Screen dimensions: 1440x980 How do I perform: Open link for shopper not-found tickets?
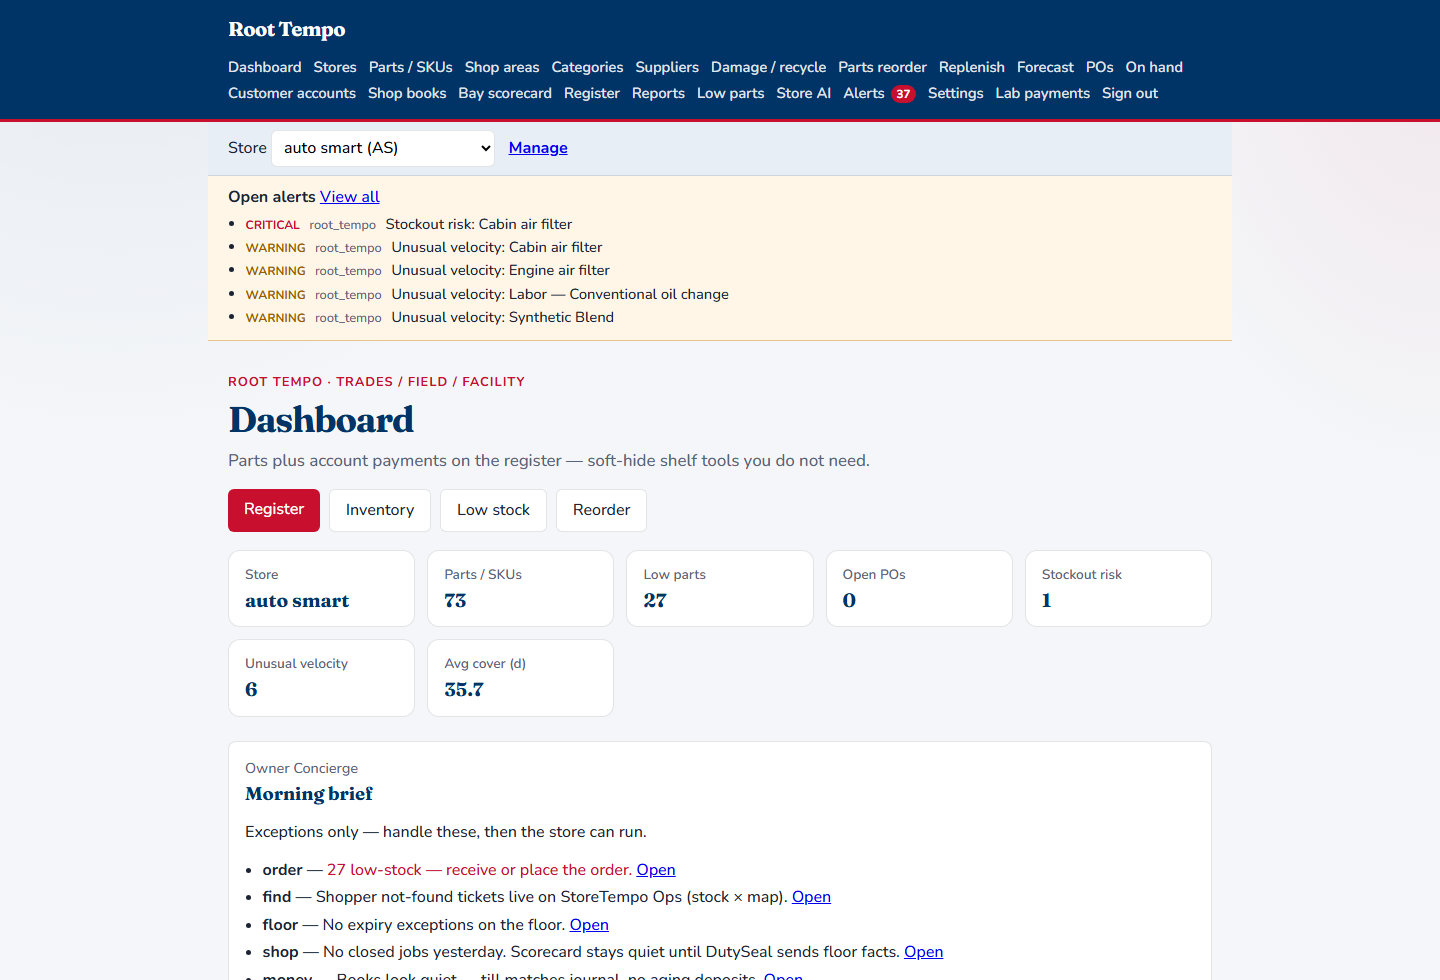tap(811, 897)
